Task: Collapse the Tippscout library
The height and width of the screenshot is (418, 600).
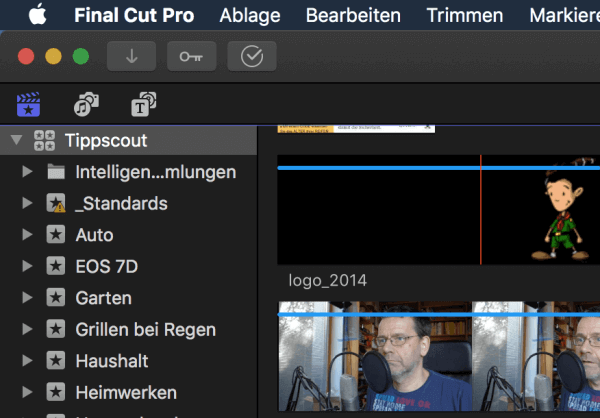Action: pos(16,140)
